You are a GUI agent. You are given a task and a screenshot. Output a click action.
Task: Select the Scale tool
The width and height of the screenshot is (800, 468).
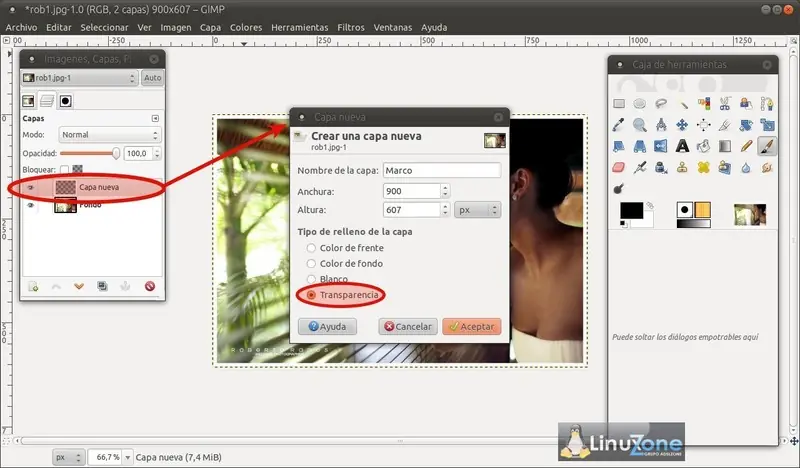pos(767,125)
